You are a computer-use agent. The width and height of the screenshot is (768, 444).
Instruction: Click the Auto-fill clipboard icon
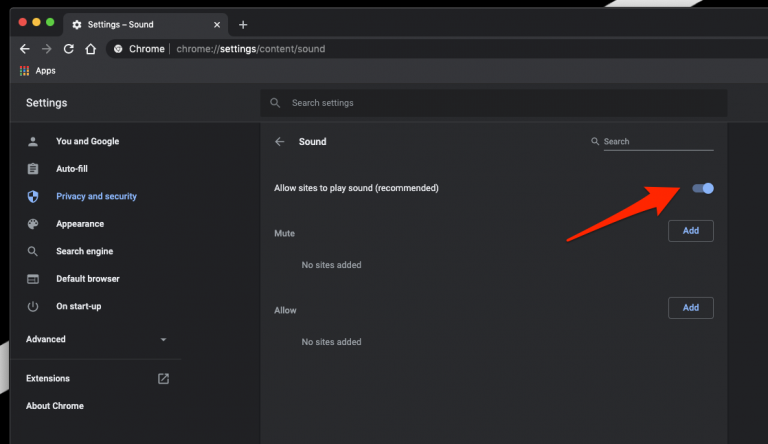pyautogui.click(x=33, y=169)
